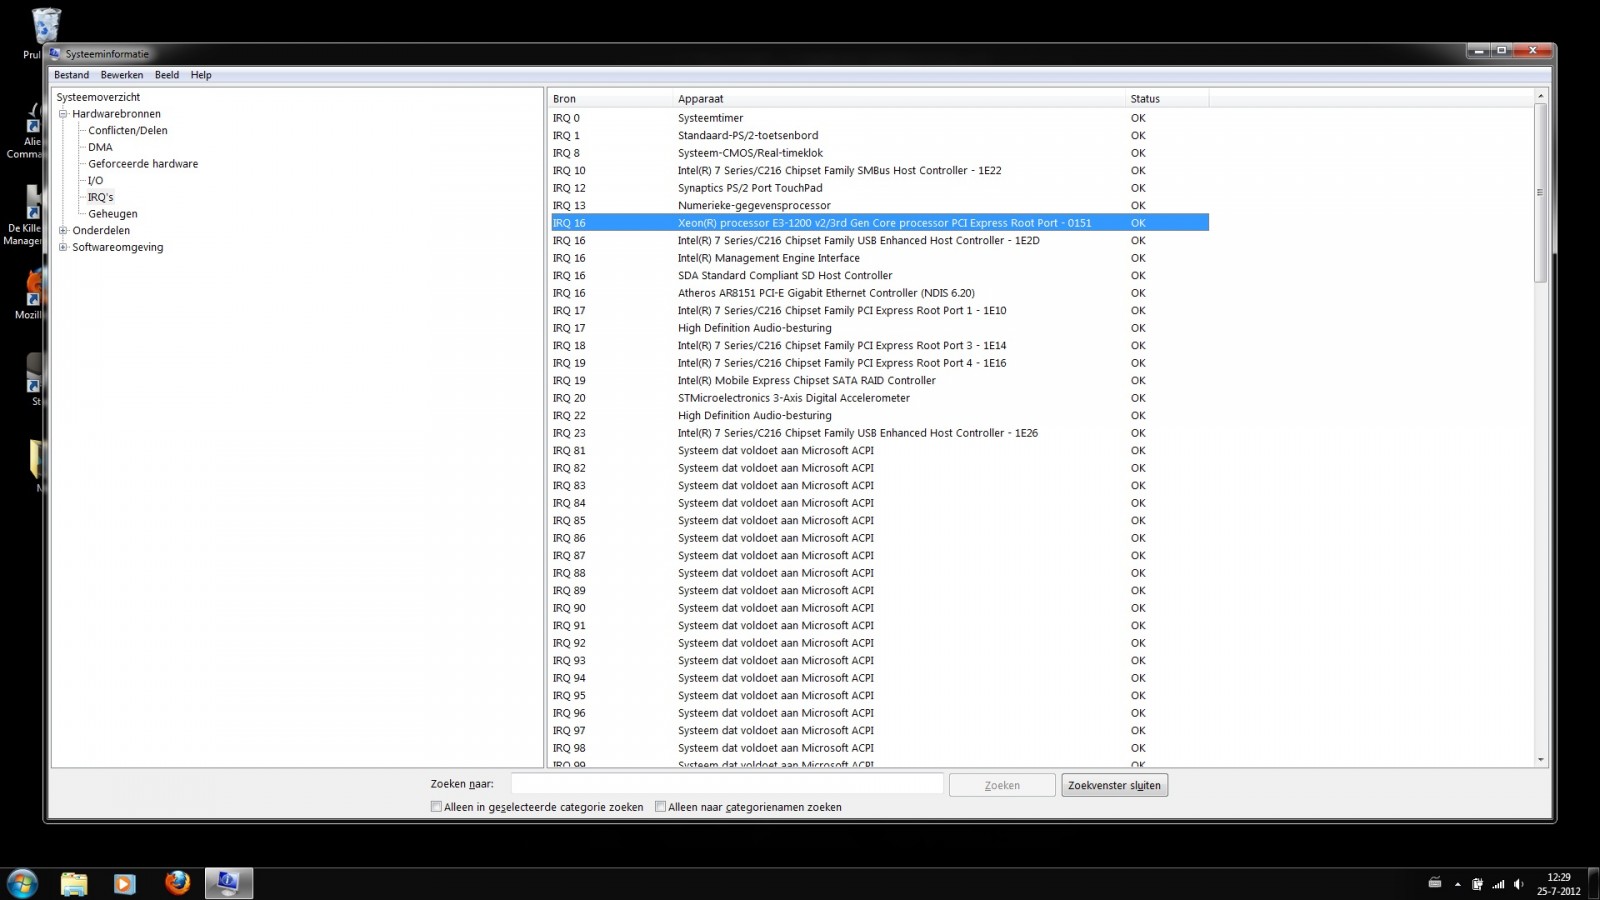Click the Systeeminformatie title bar icon

pyautogui.click(x=56, y=54)
